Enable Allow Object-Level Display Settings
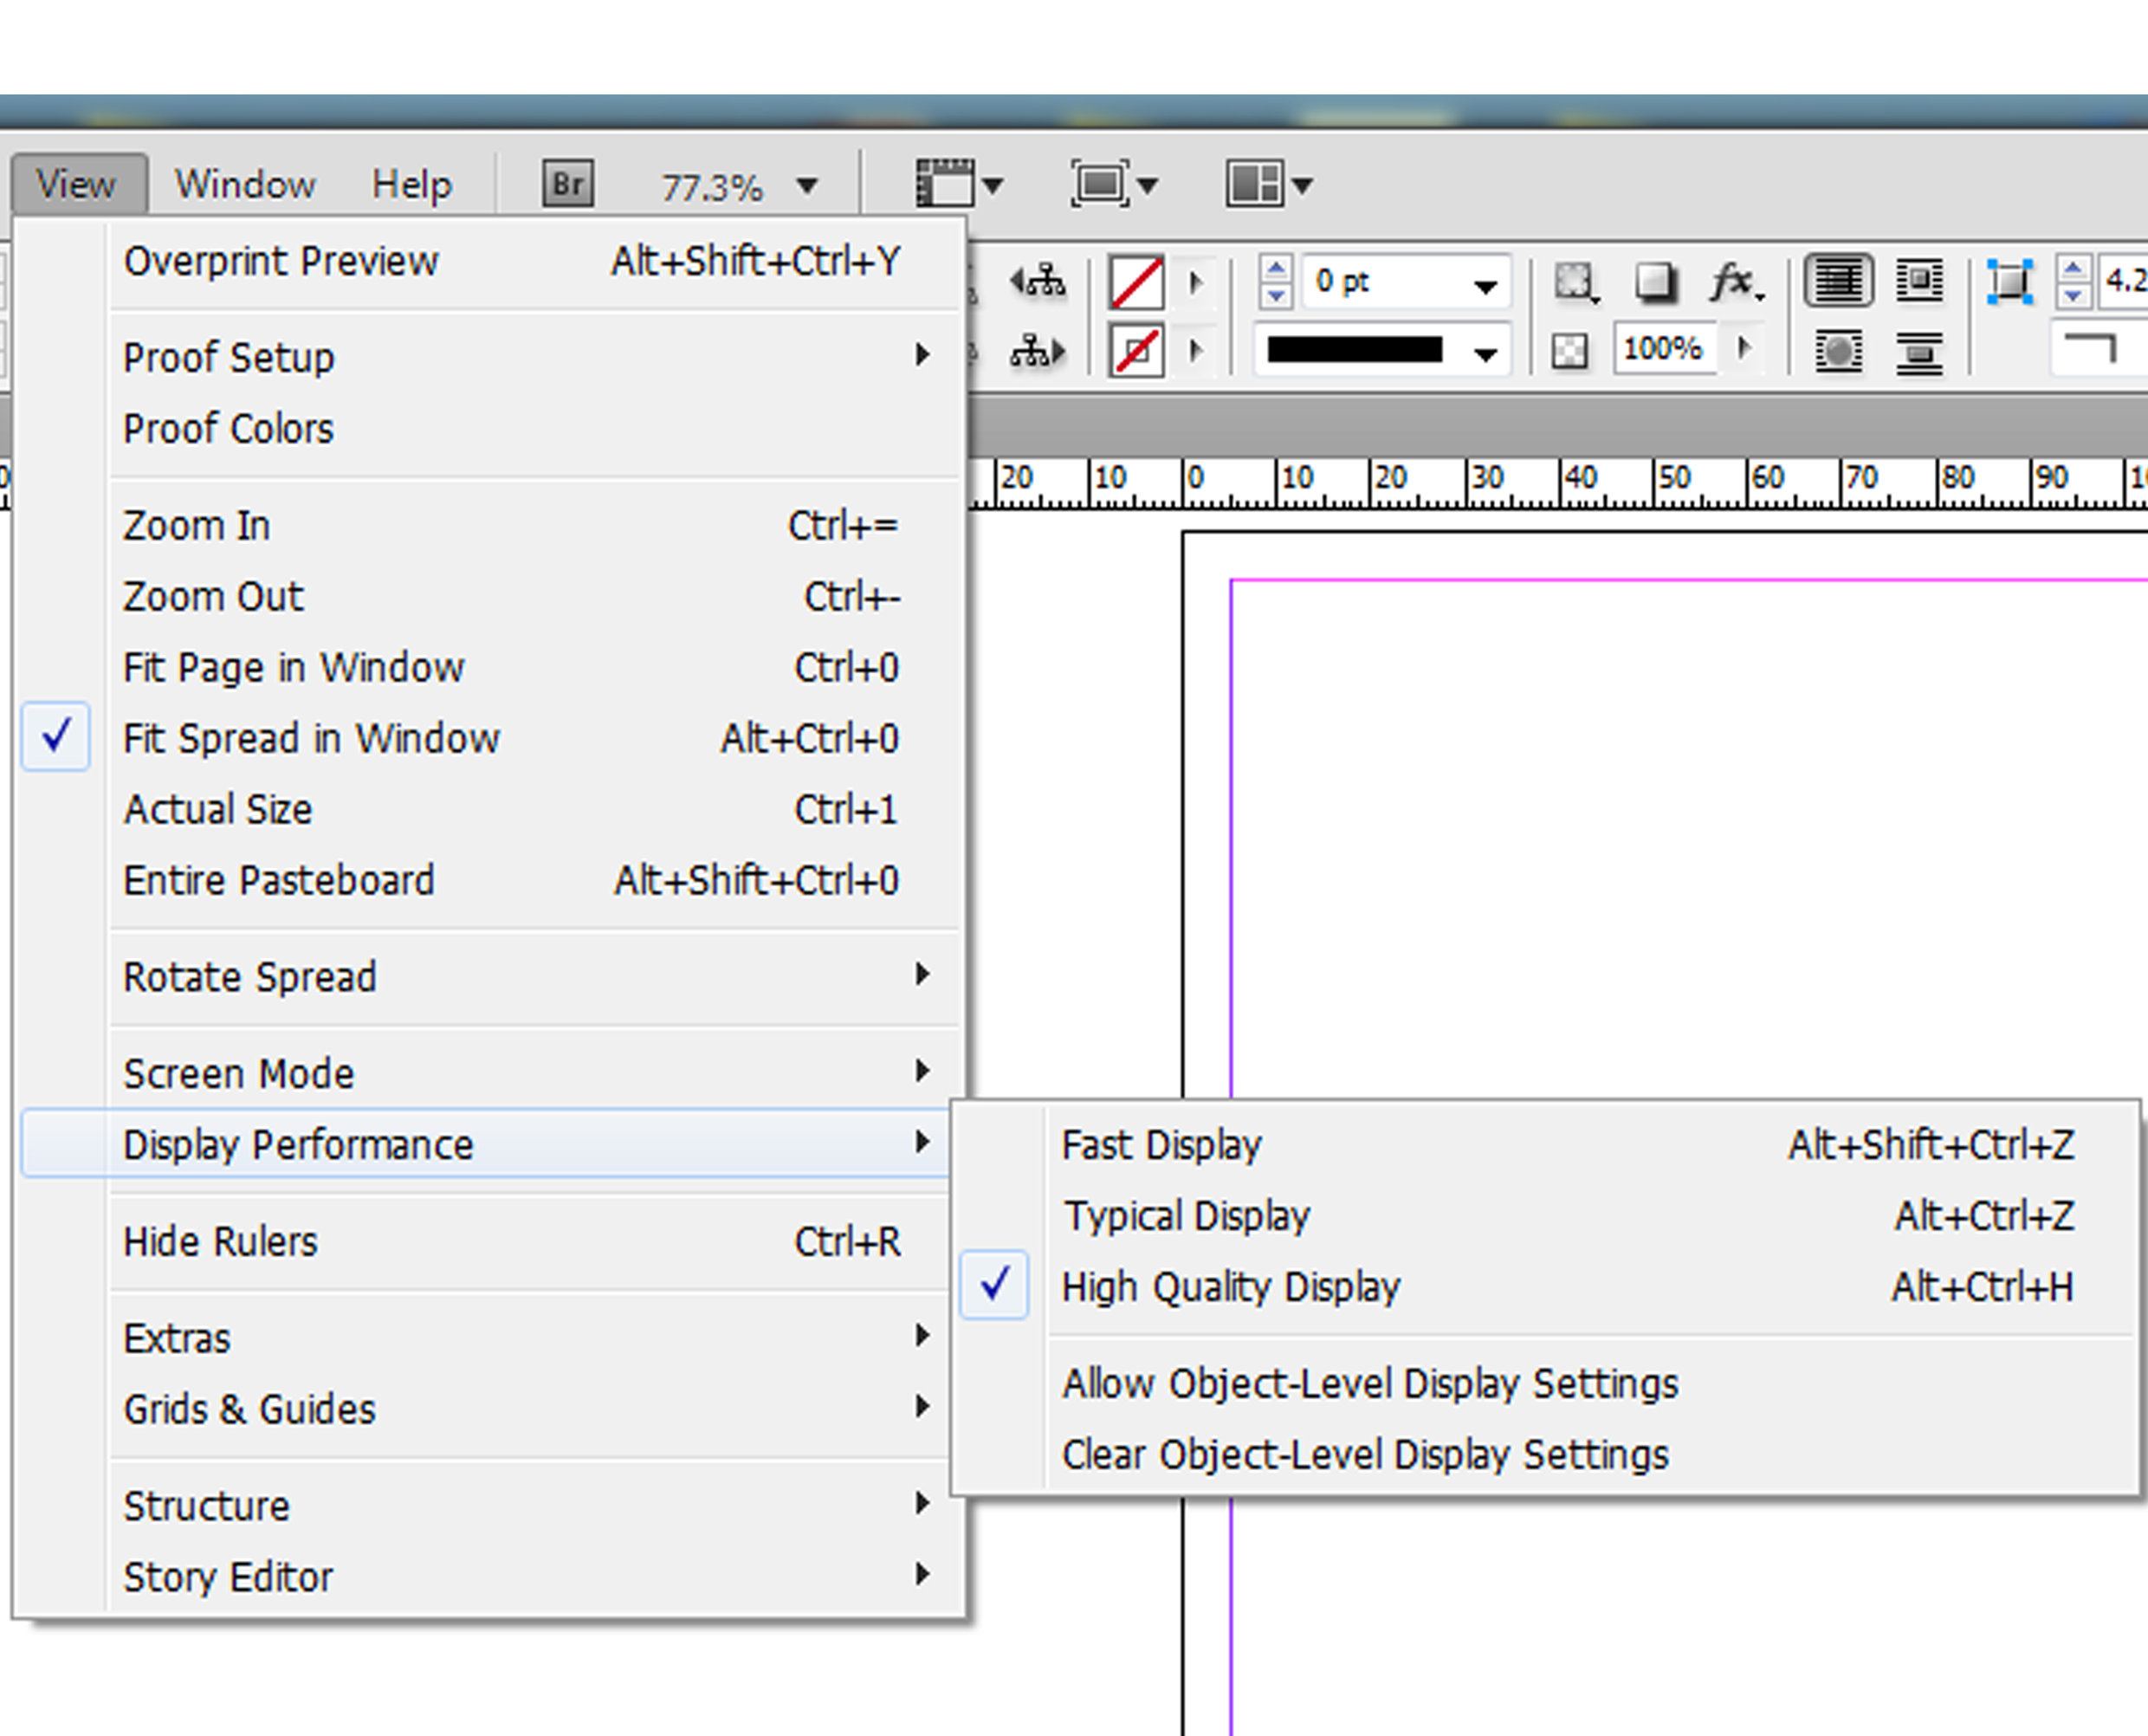Screen dimensions: 2148x1736 [x=1369, y=1383]
